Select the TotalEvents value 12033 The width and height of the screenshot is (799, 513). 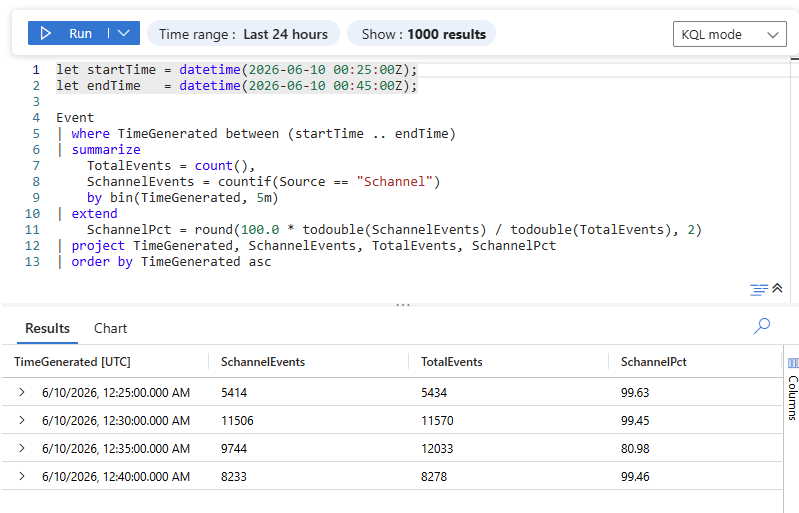point(437,449)
